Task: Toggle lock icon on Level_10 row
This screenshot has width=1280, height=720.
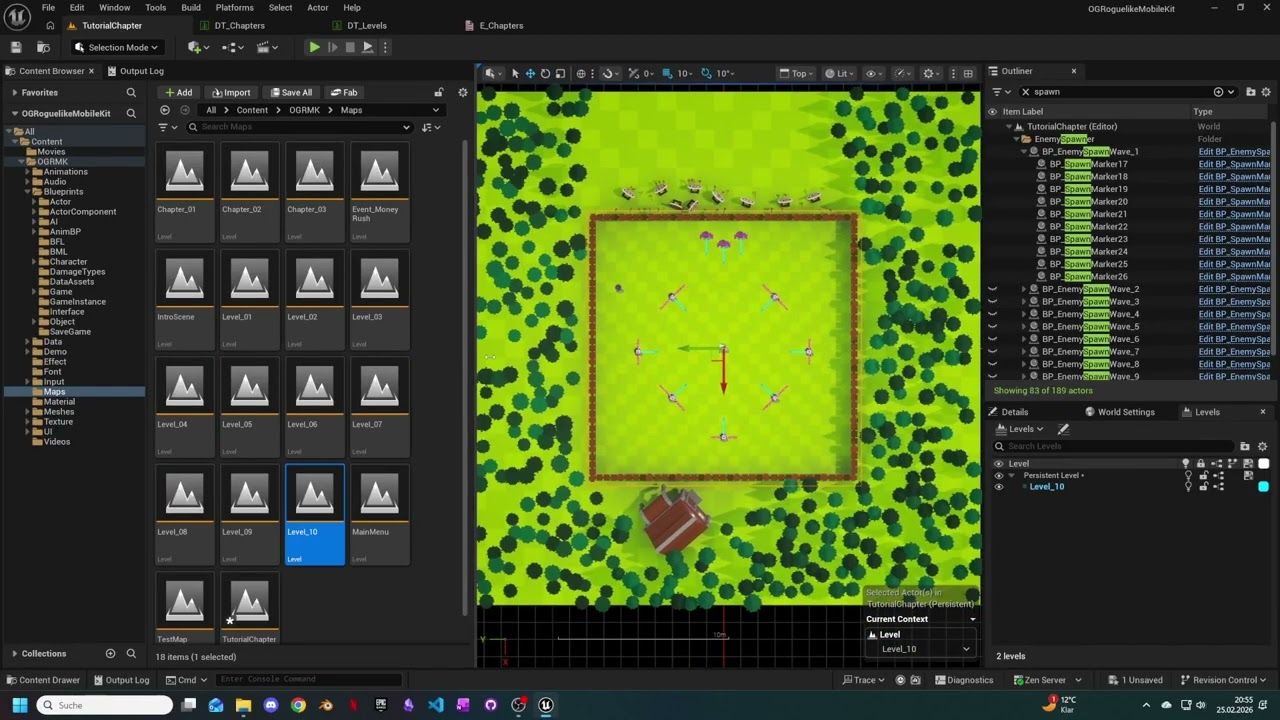Action: (1202, 486)
